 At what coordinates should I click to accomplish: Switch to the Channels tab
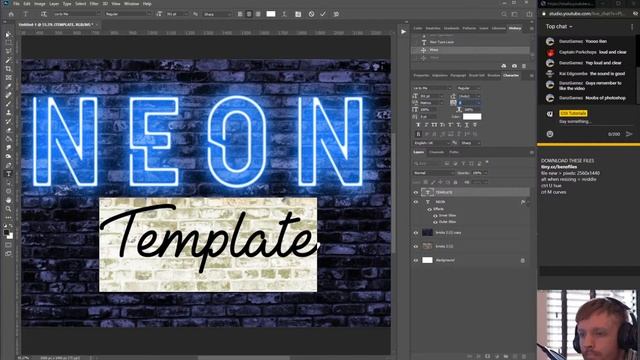point(436,152)
